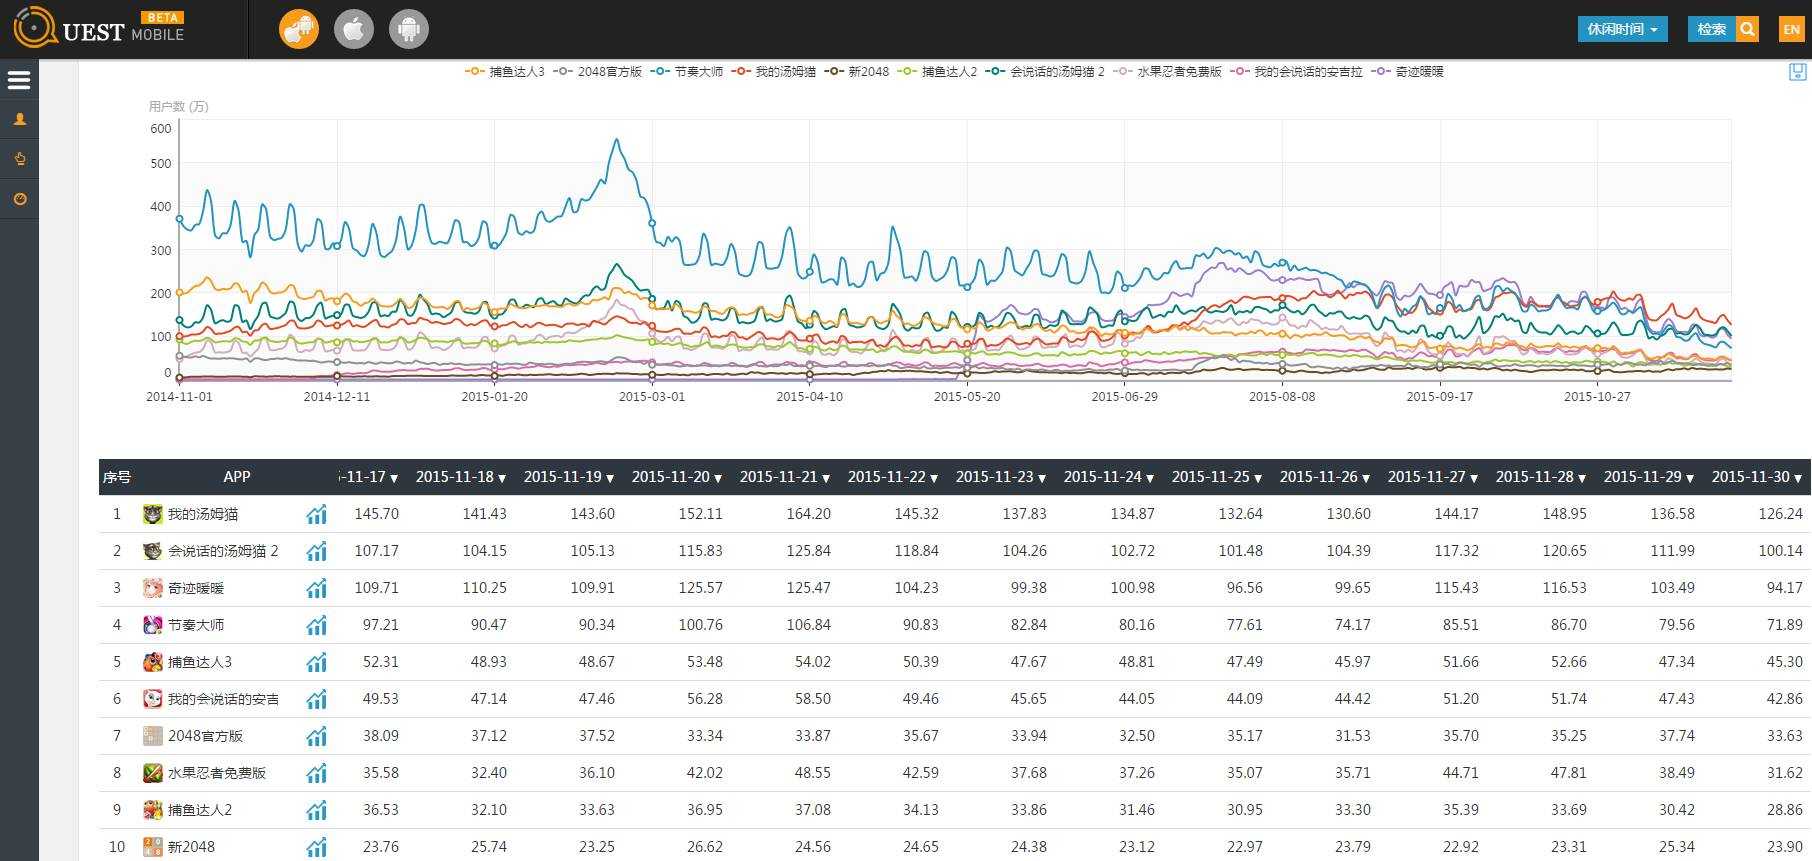Open trend chart icon for 我的汤姆猫
The image size is (1812, 861).
coord(316,515)
